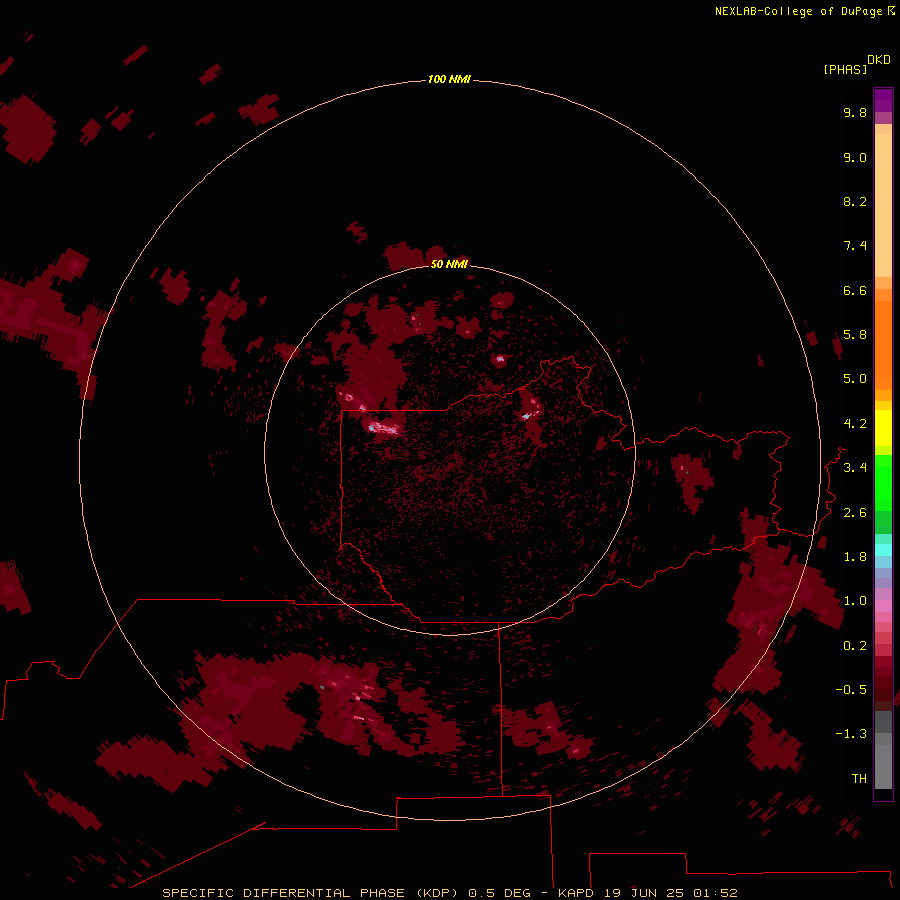Click the bright green segment of the color bar
This screenshot has height=900, width=900.
pos(883,483)
